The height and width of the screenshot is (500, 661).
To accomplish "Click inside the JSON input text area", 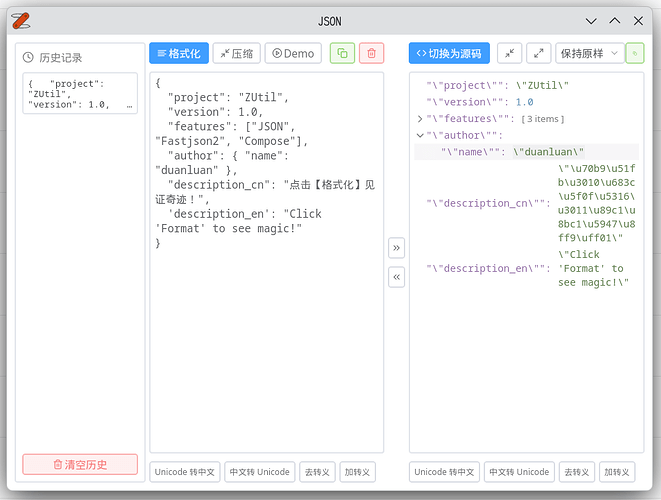I will [266, 262].
